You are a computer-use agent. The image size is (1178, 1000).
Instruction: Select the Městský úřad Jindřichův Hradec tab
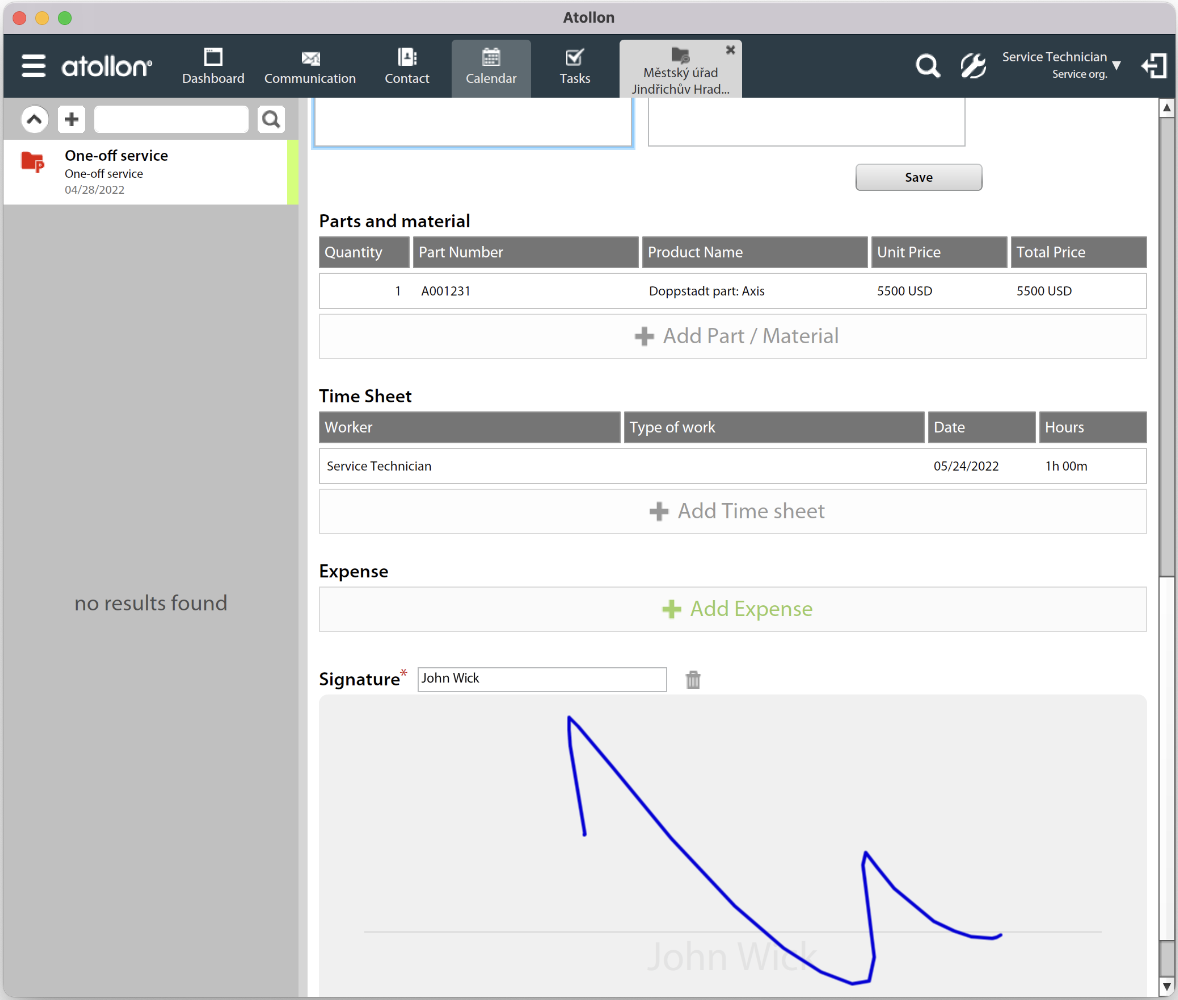[x=680, y=73]
